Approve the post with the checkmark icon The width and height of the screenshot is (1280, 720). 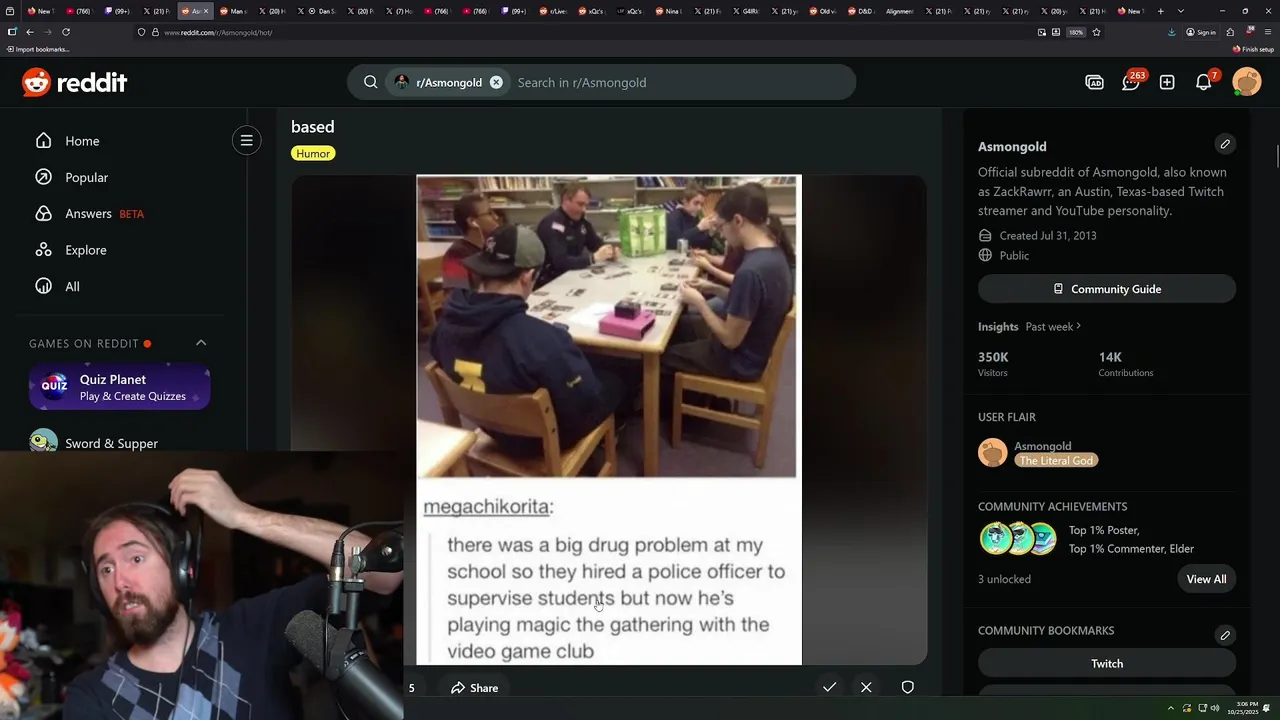click(829, 687)
